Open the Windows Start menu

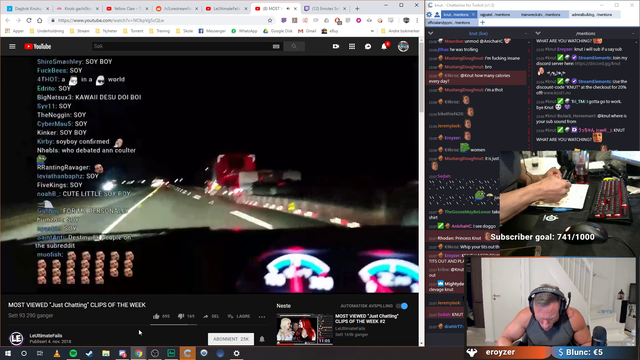[x=8, y=353]
